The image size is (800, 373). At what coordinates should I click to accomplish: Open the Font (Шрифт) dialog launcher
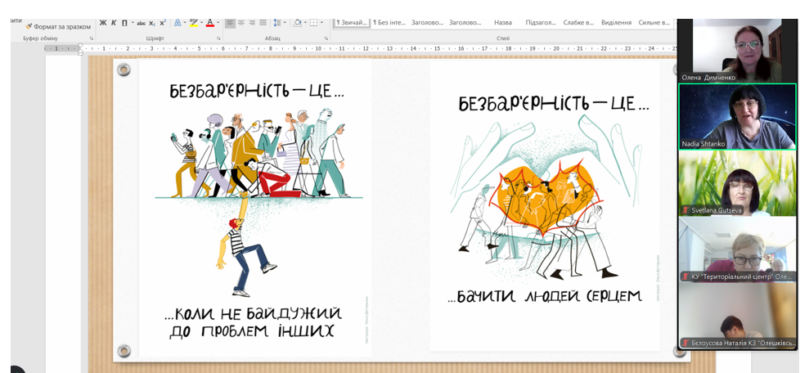click(218, 39)
